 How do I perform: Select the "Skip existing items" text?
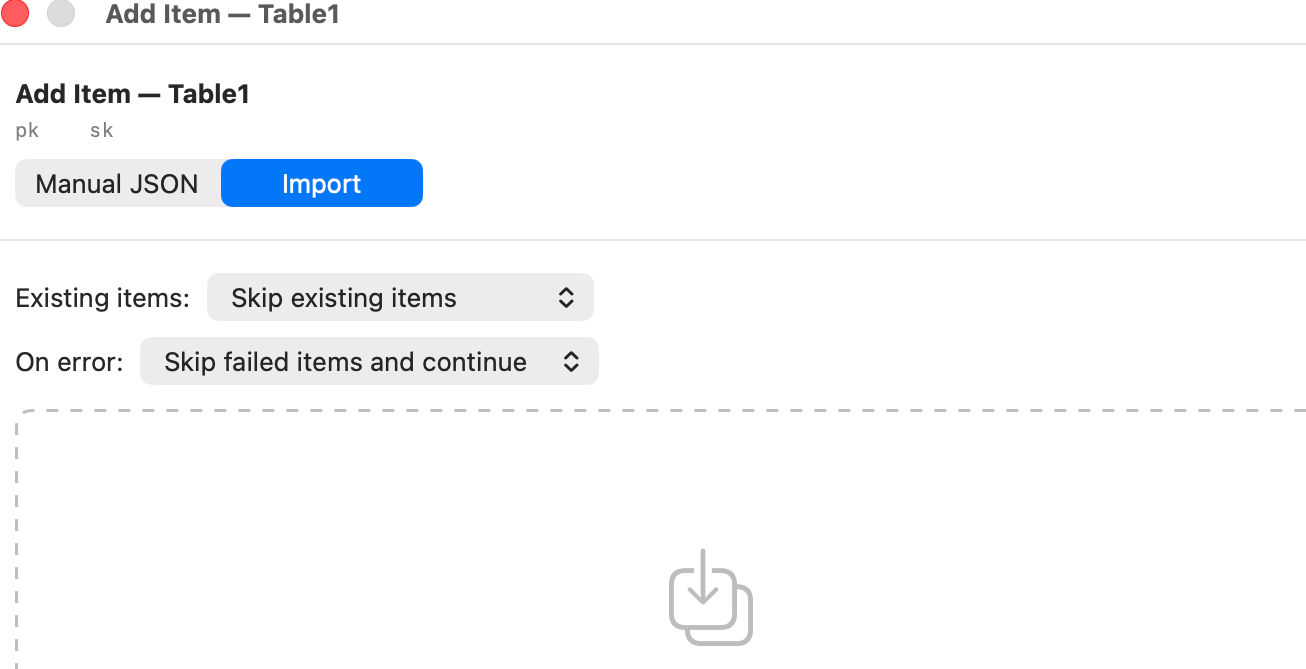point(344,298)
